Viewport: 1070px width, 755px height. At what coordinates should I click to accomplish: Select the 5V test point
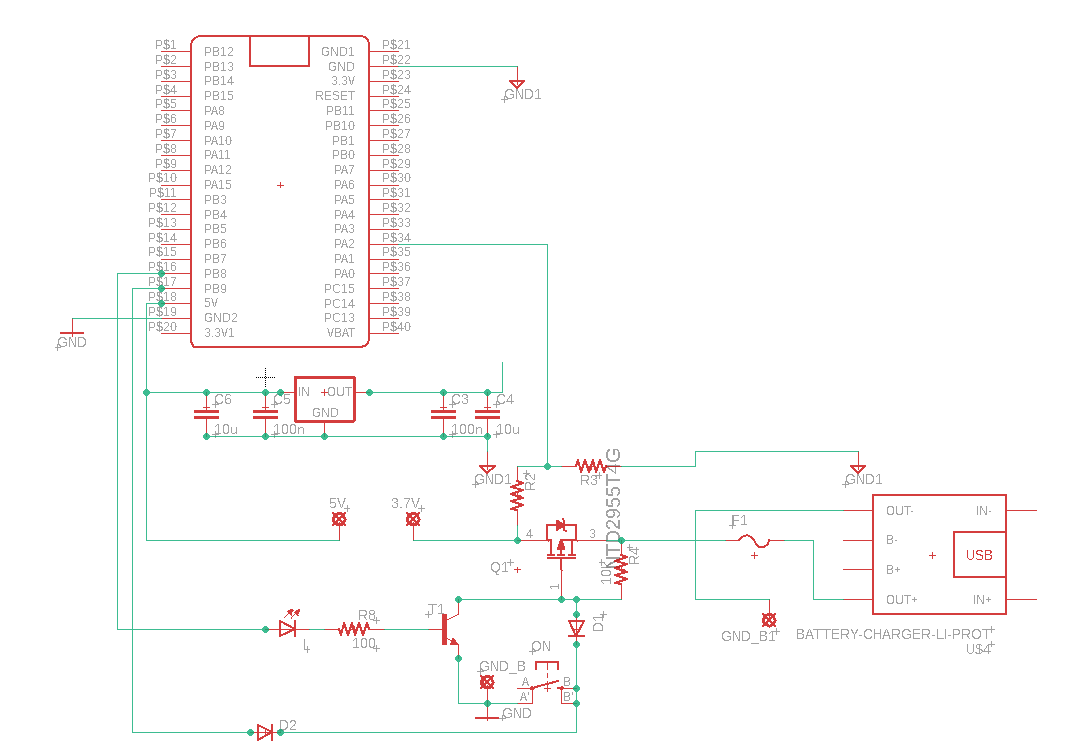click(x=339, y=519)
